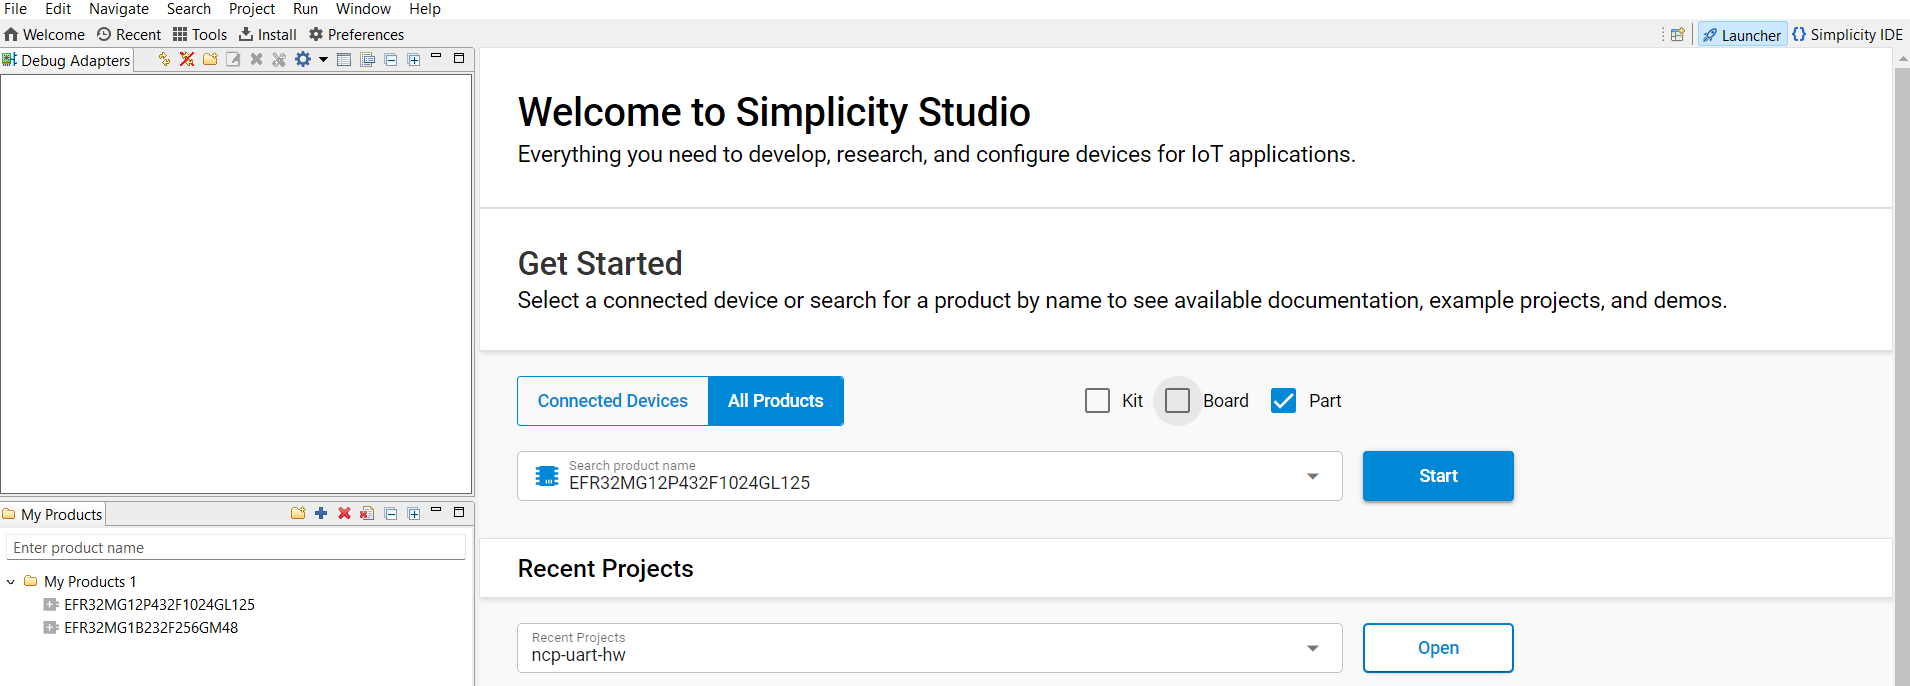Enable the Kit checkbox

click(x=1097, y=401)
